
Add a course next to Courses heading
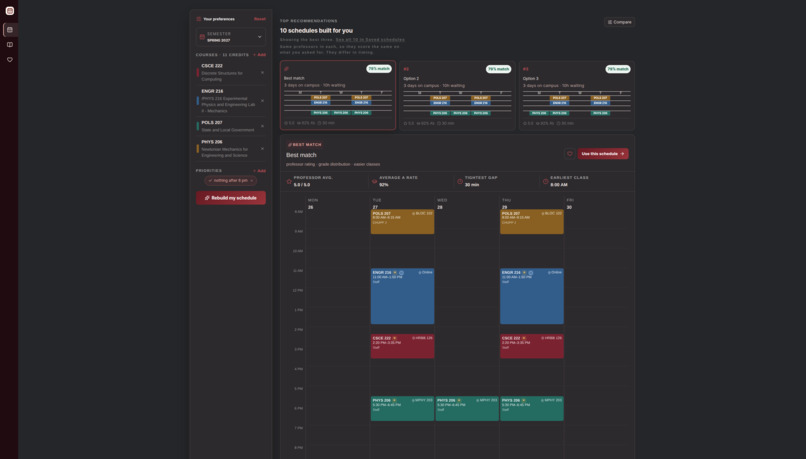260,54
